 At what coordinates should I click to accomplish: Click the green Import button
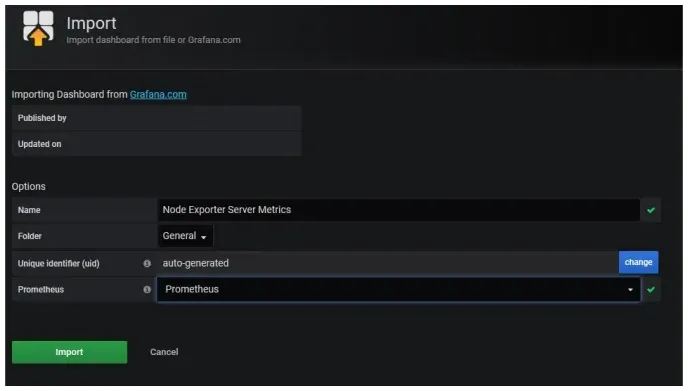click(69, 352)
